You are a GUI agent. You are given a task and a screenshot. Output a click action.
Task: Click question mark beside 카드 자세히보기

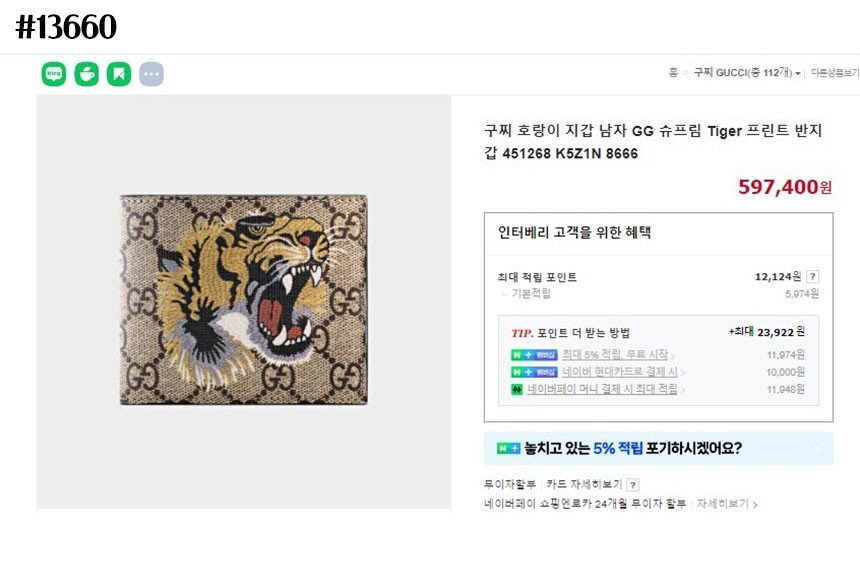pyautogui.click(x=632, y=485)
